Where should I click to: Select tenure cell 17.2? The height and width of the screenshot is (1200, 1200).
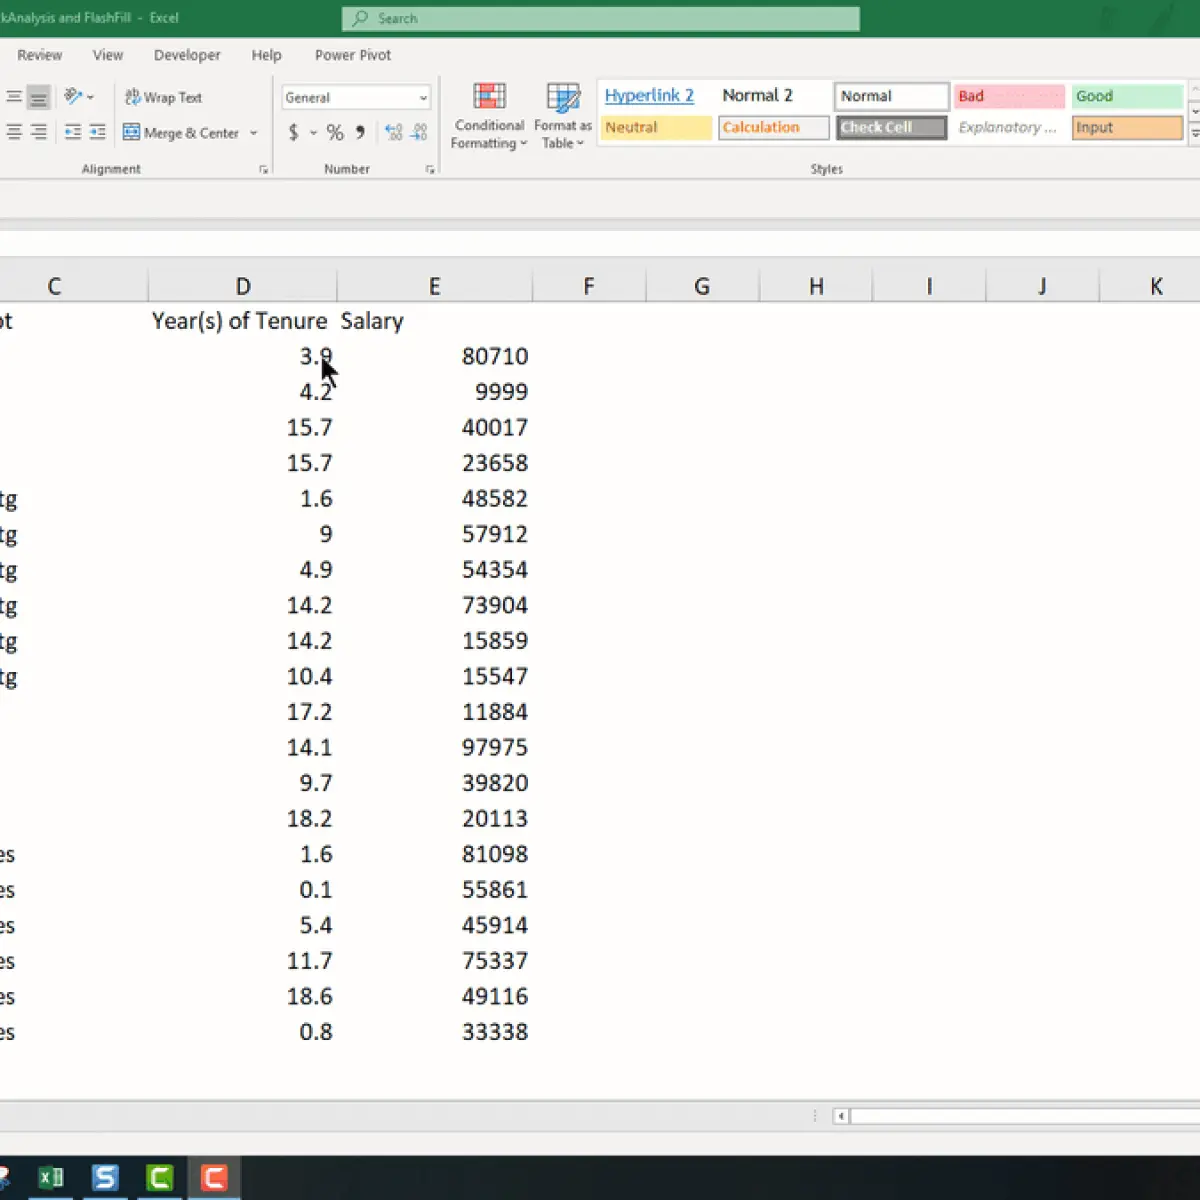point(243,712)
